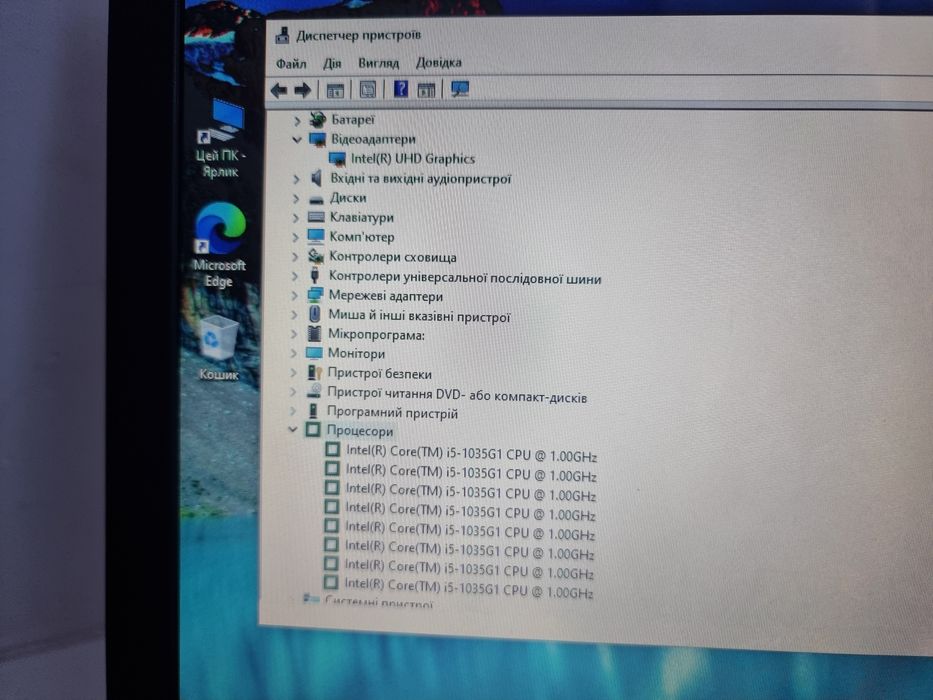Select the Контролери сховища icon
Screen dimensions: 933x700
pos(315,256)
